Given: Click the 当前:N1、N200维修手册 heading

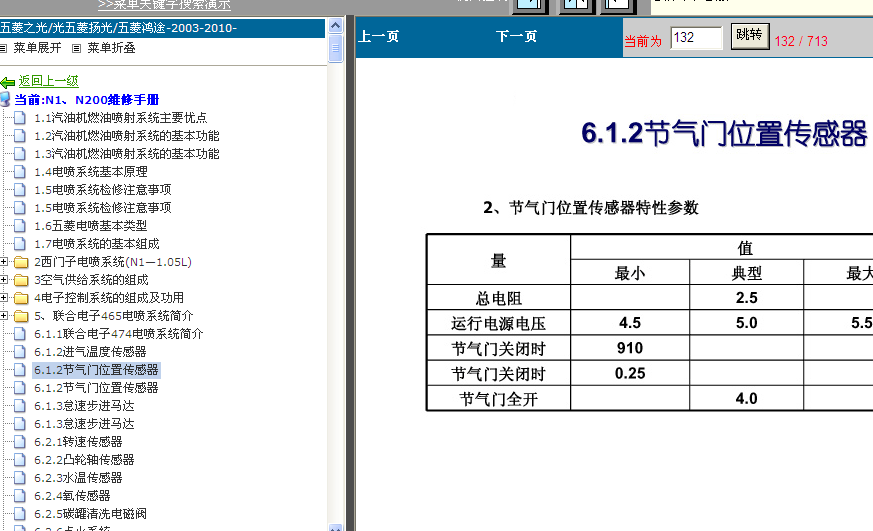Looking at the screenshot, I should [x=87, y=100].
